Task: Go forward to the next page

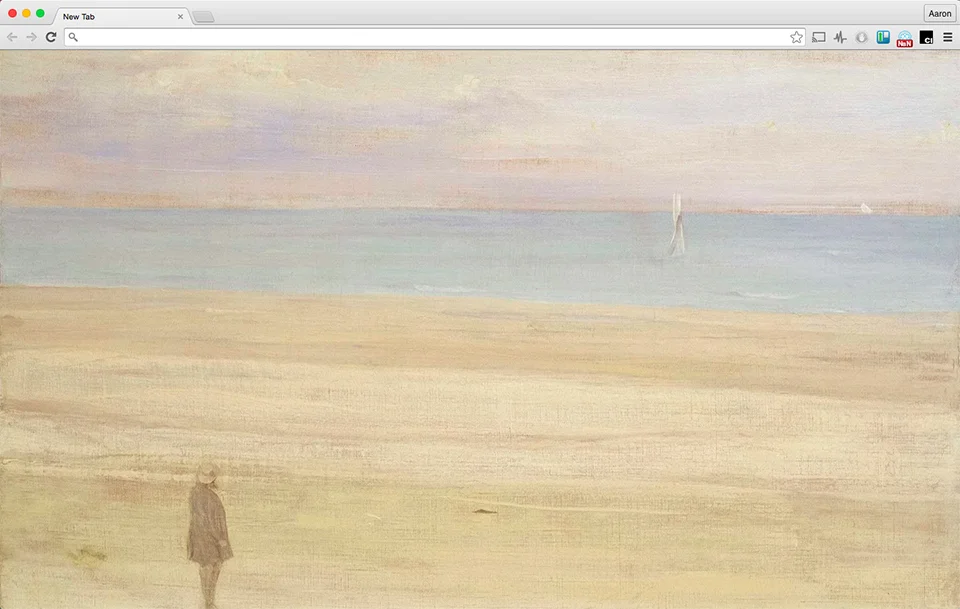Action: click(x=31, y=37)
